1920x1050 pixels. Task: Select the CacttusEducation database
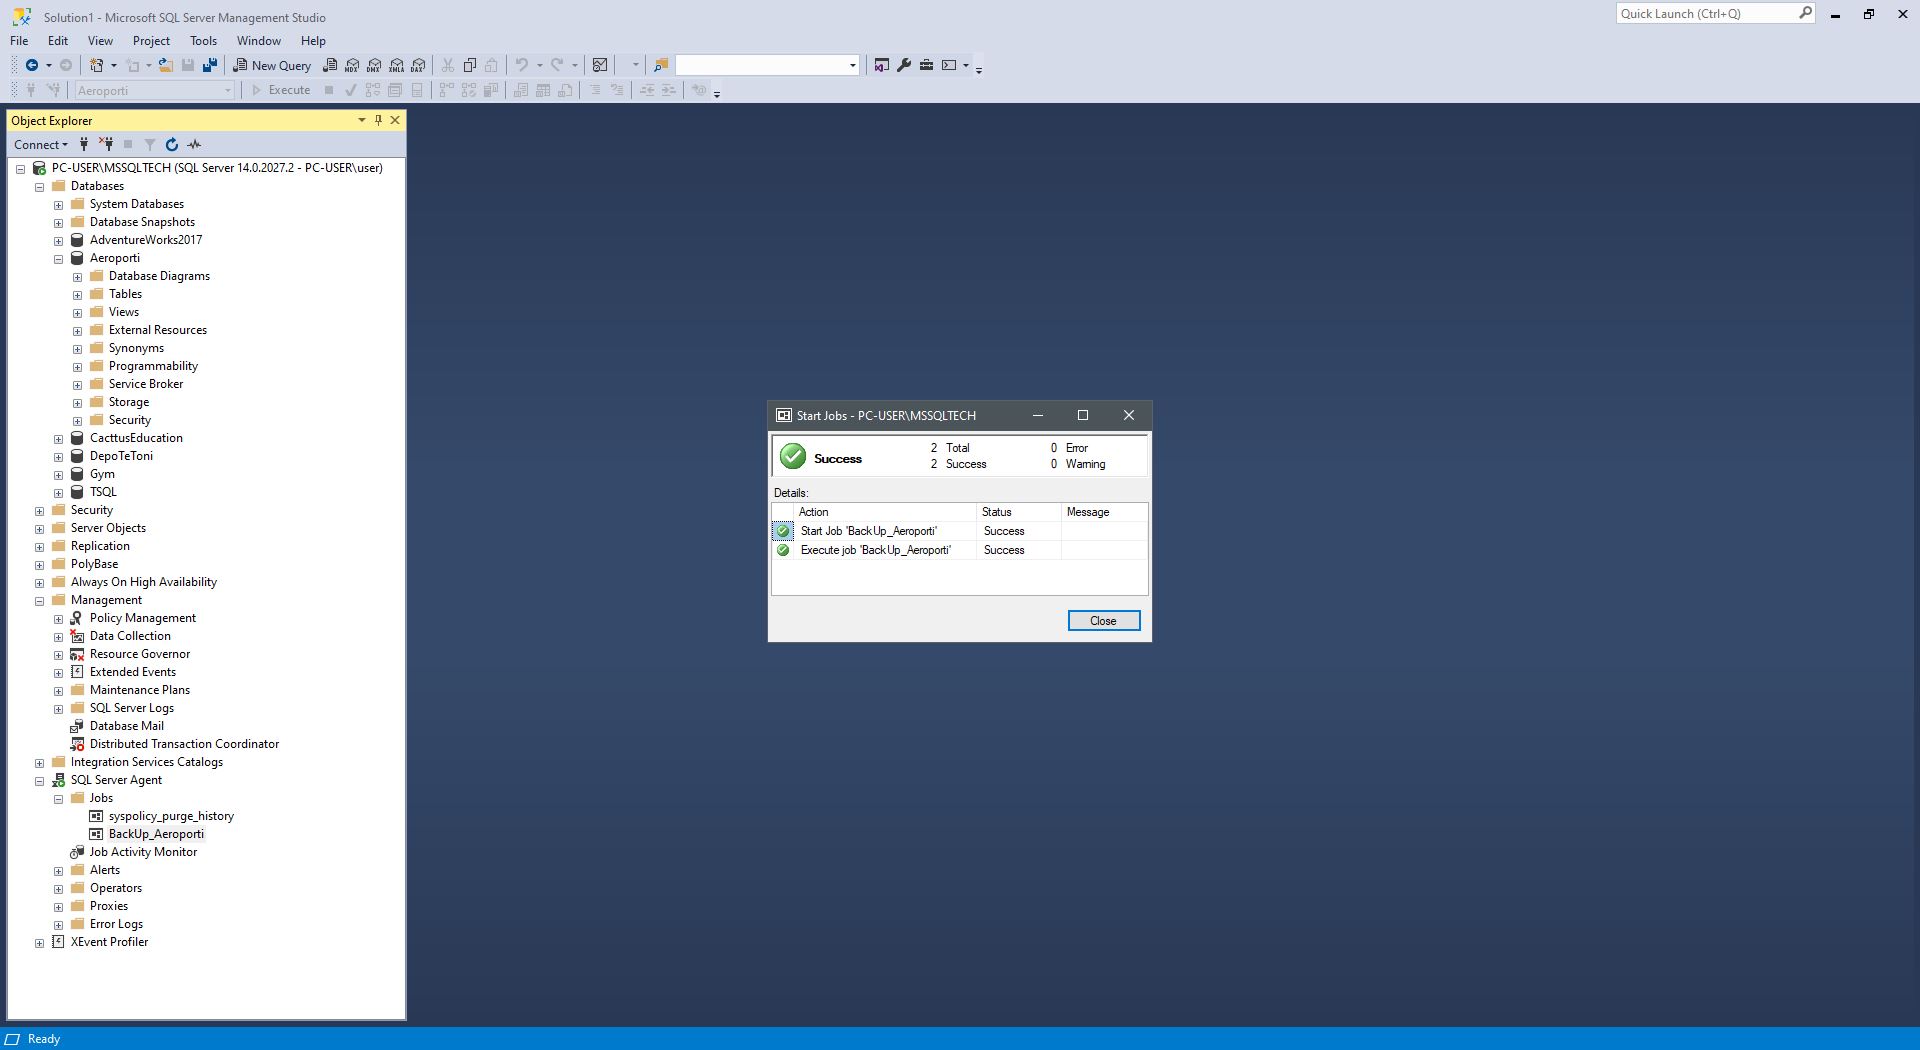coord(136,438)
